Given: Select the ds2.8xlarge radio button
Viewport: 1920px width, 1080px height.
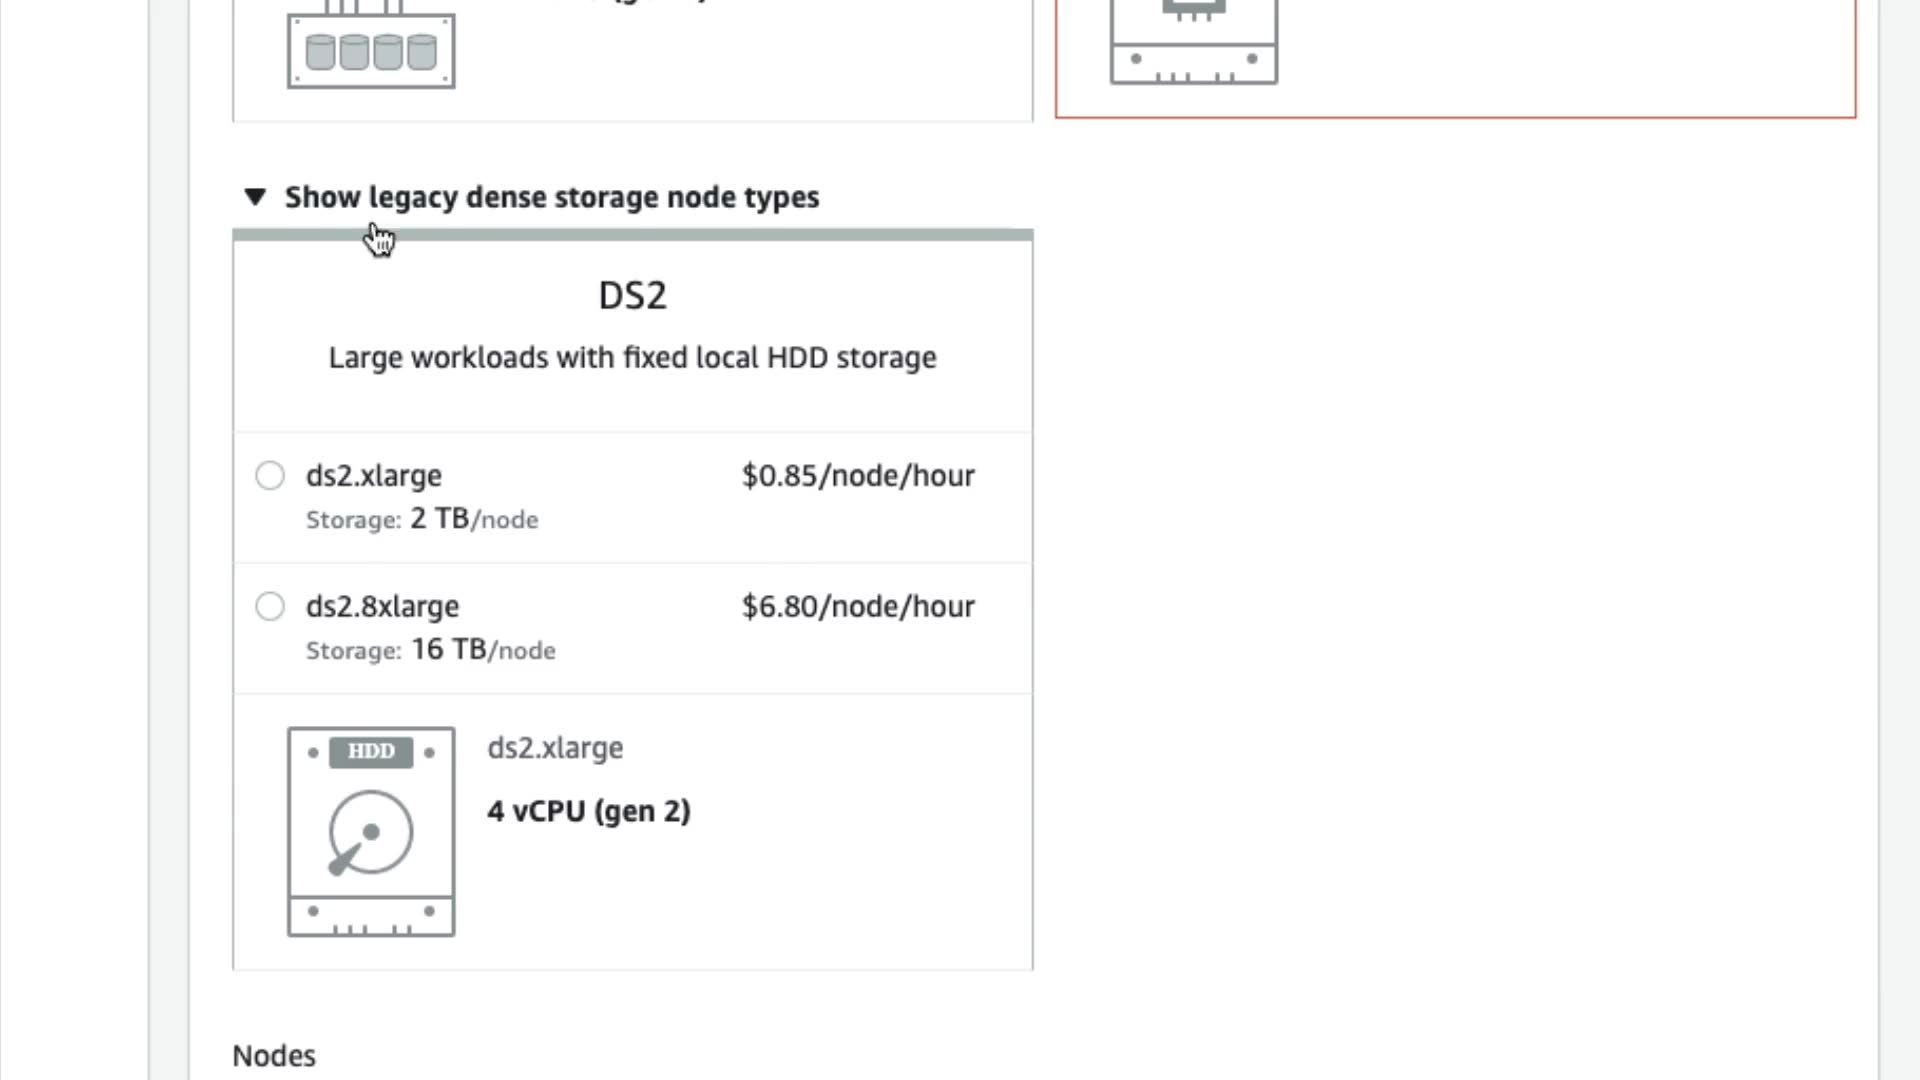Looking at the screenshot, I should tap(270, 606).
